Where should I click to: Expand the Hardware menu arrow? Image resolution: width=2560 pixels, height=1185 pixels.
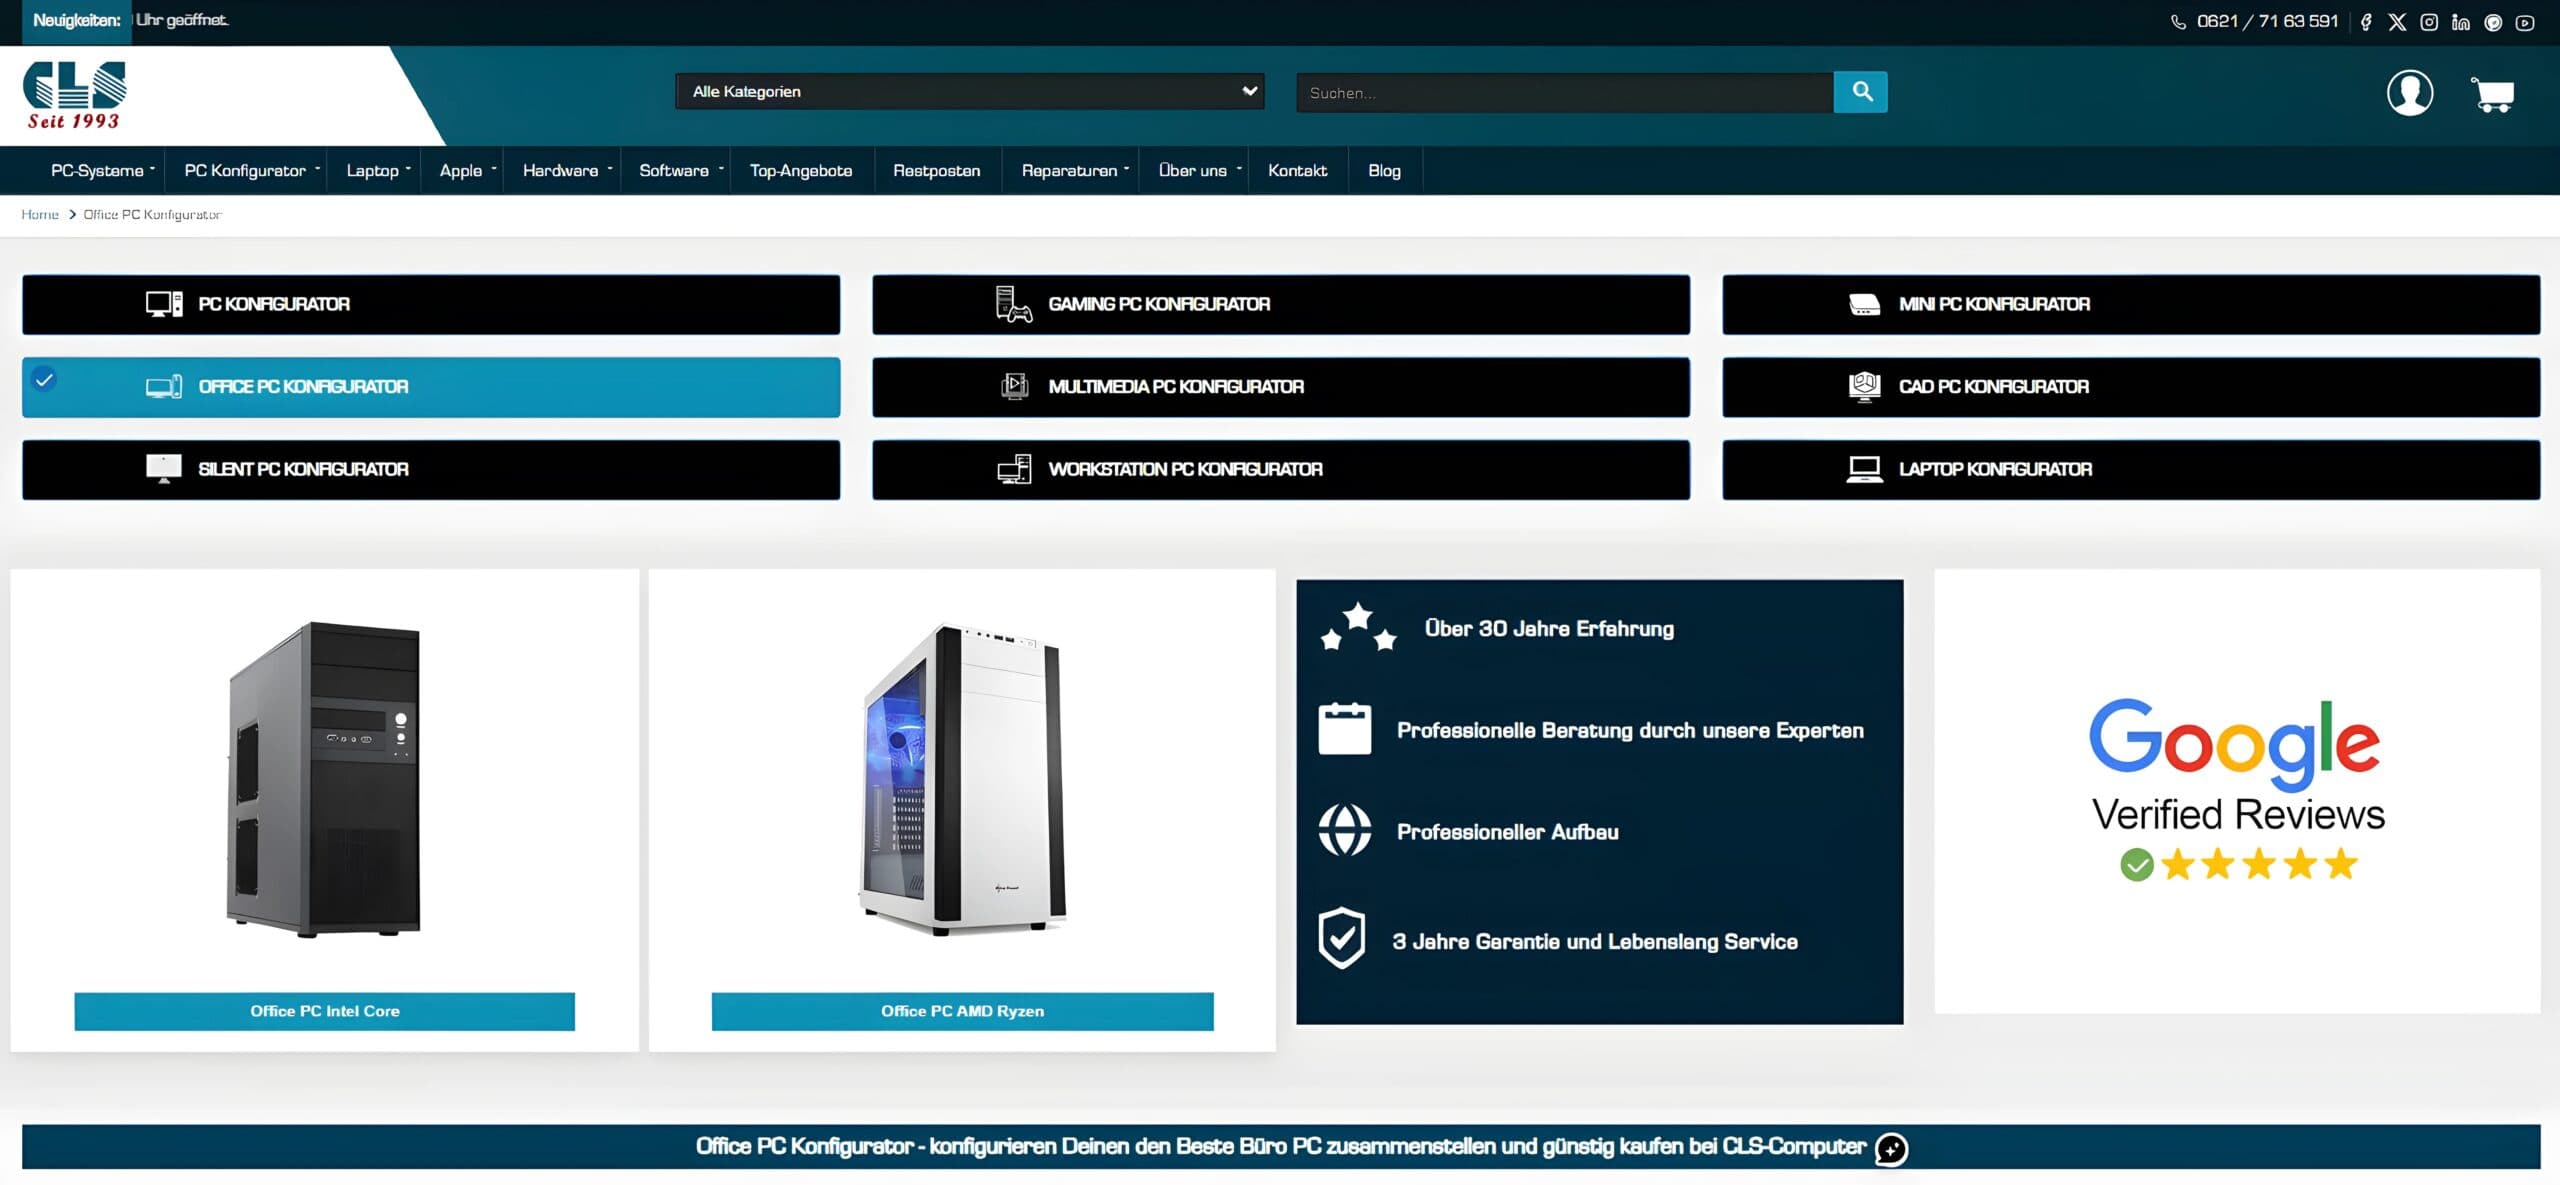610,170
